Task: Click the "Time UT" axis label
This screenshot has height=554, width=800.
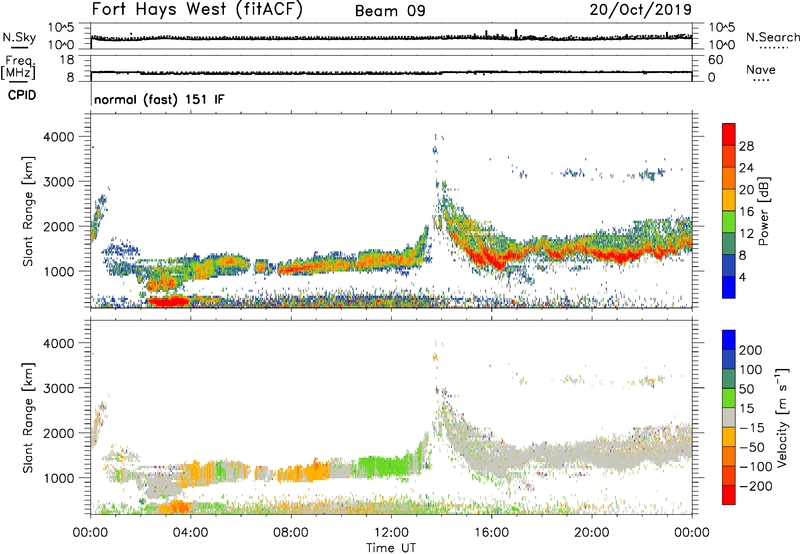Action: (391, 548)
